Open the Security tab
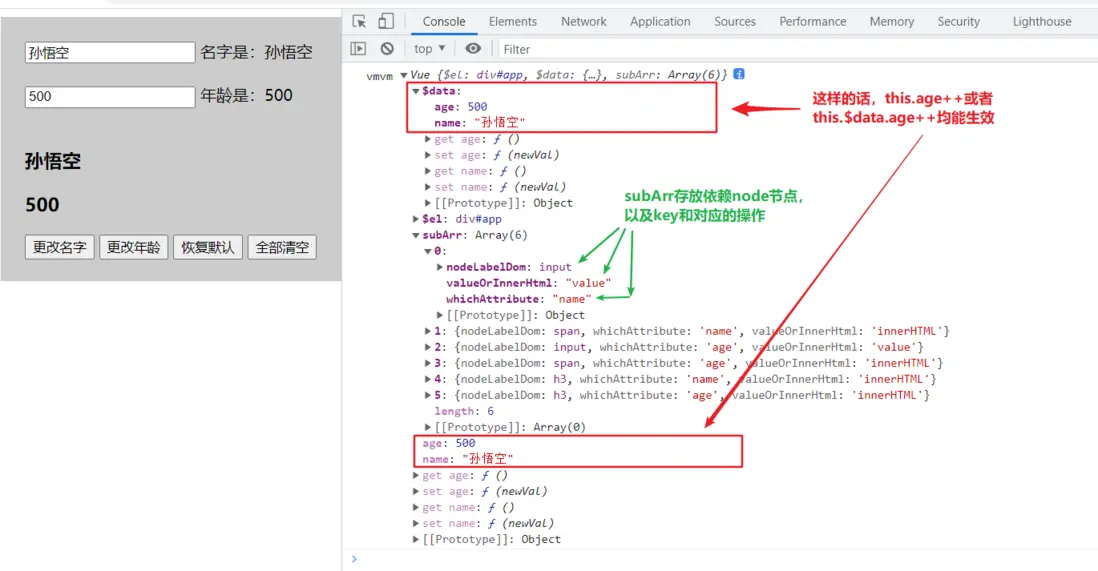Viewport: 1098px width, 571px height. coord(959,22)
